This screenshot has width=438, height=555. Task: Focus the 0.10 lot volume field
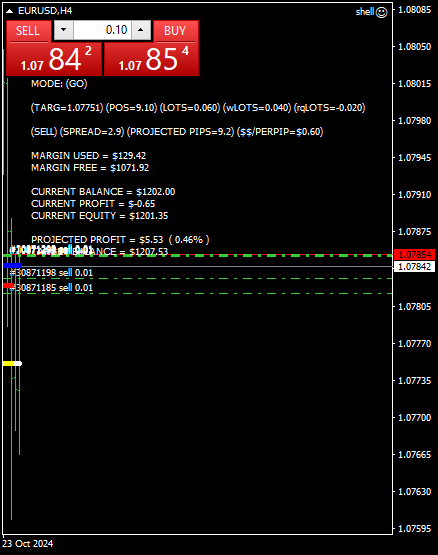(x=102, y=30)
